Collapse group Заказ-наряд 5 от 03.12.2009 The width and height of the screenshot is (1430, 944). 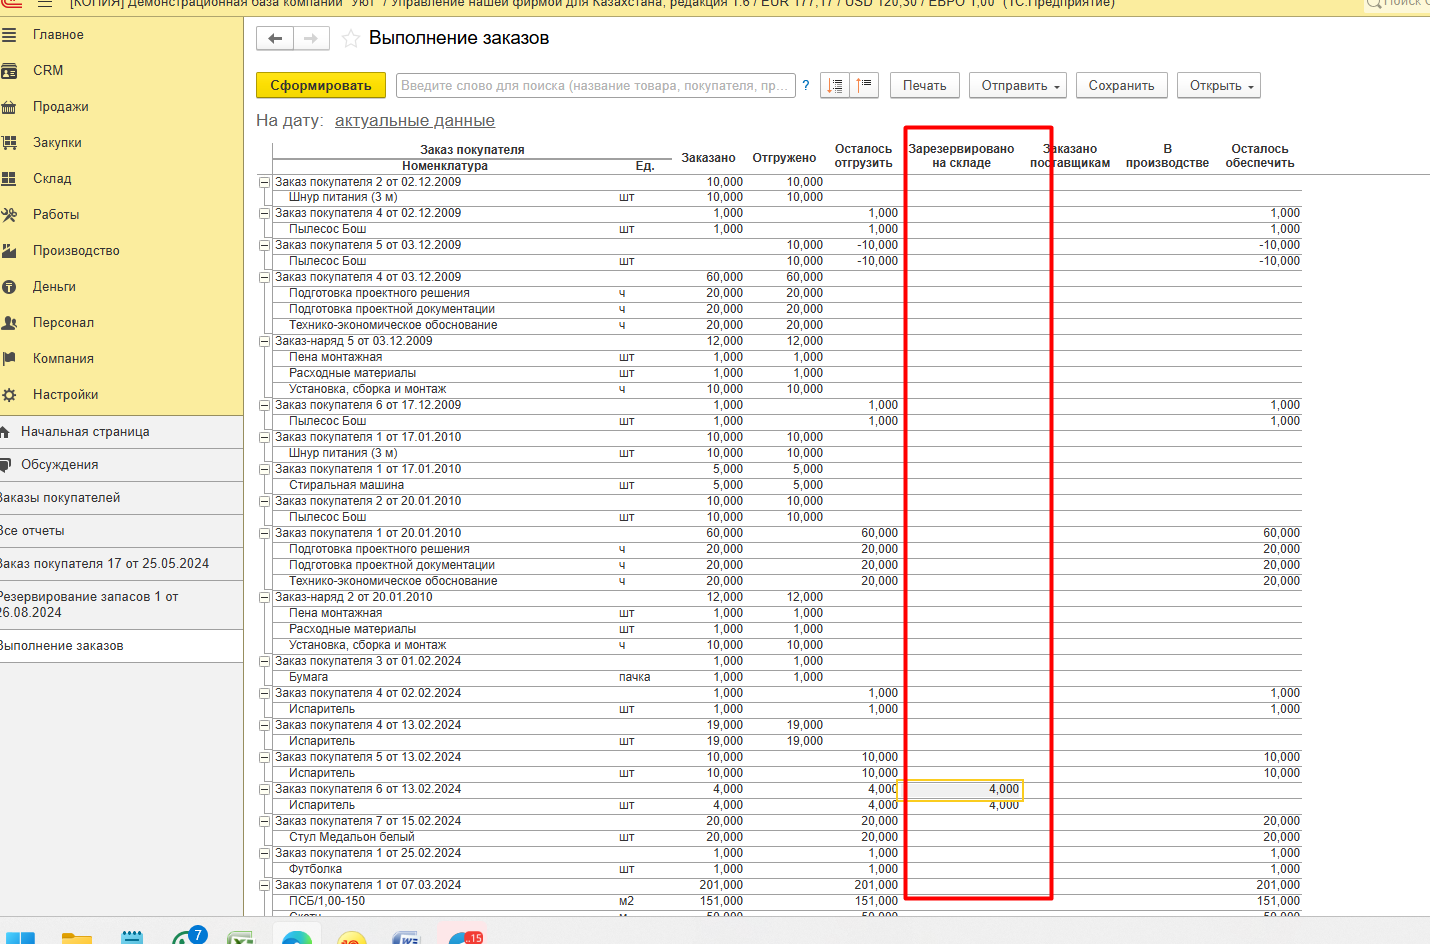pyautogui.click(x=265, y=341)
